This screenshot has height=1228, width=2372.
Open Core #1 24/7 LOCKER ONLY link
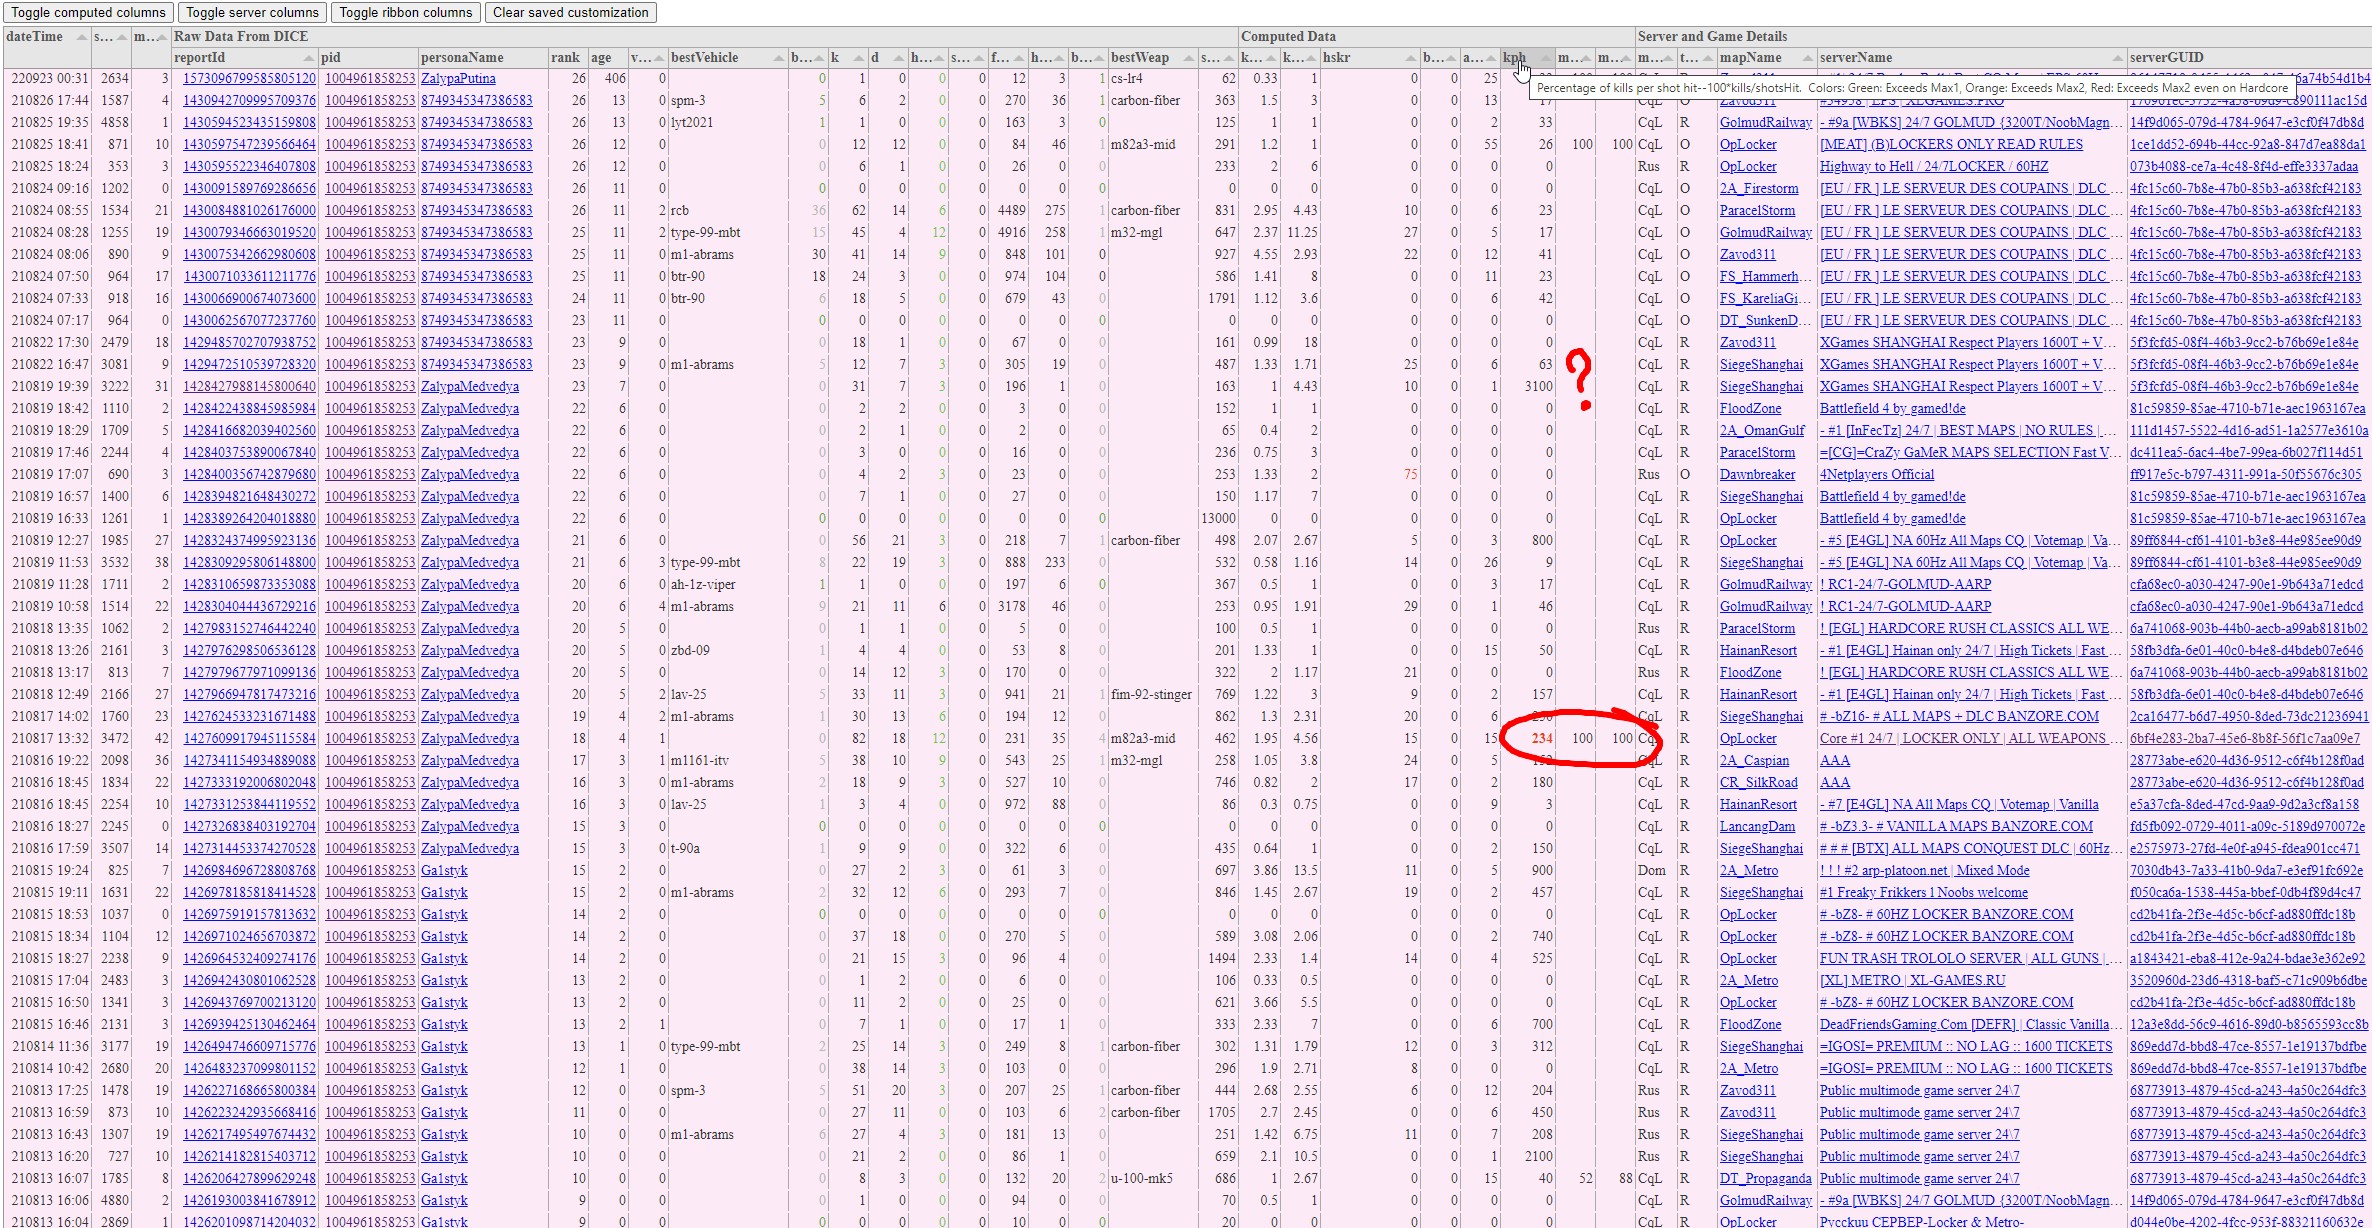[1970, 739]
